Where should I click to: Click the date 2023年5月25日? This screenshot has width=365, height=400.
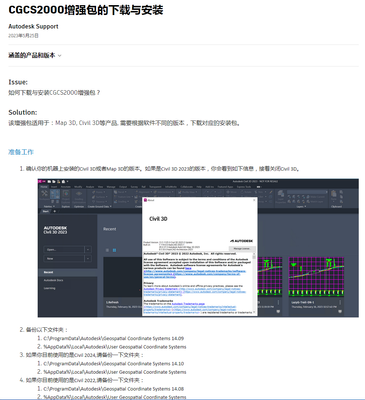click(x=23, y=35)
